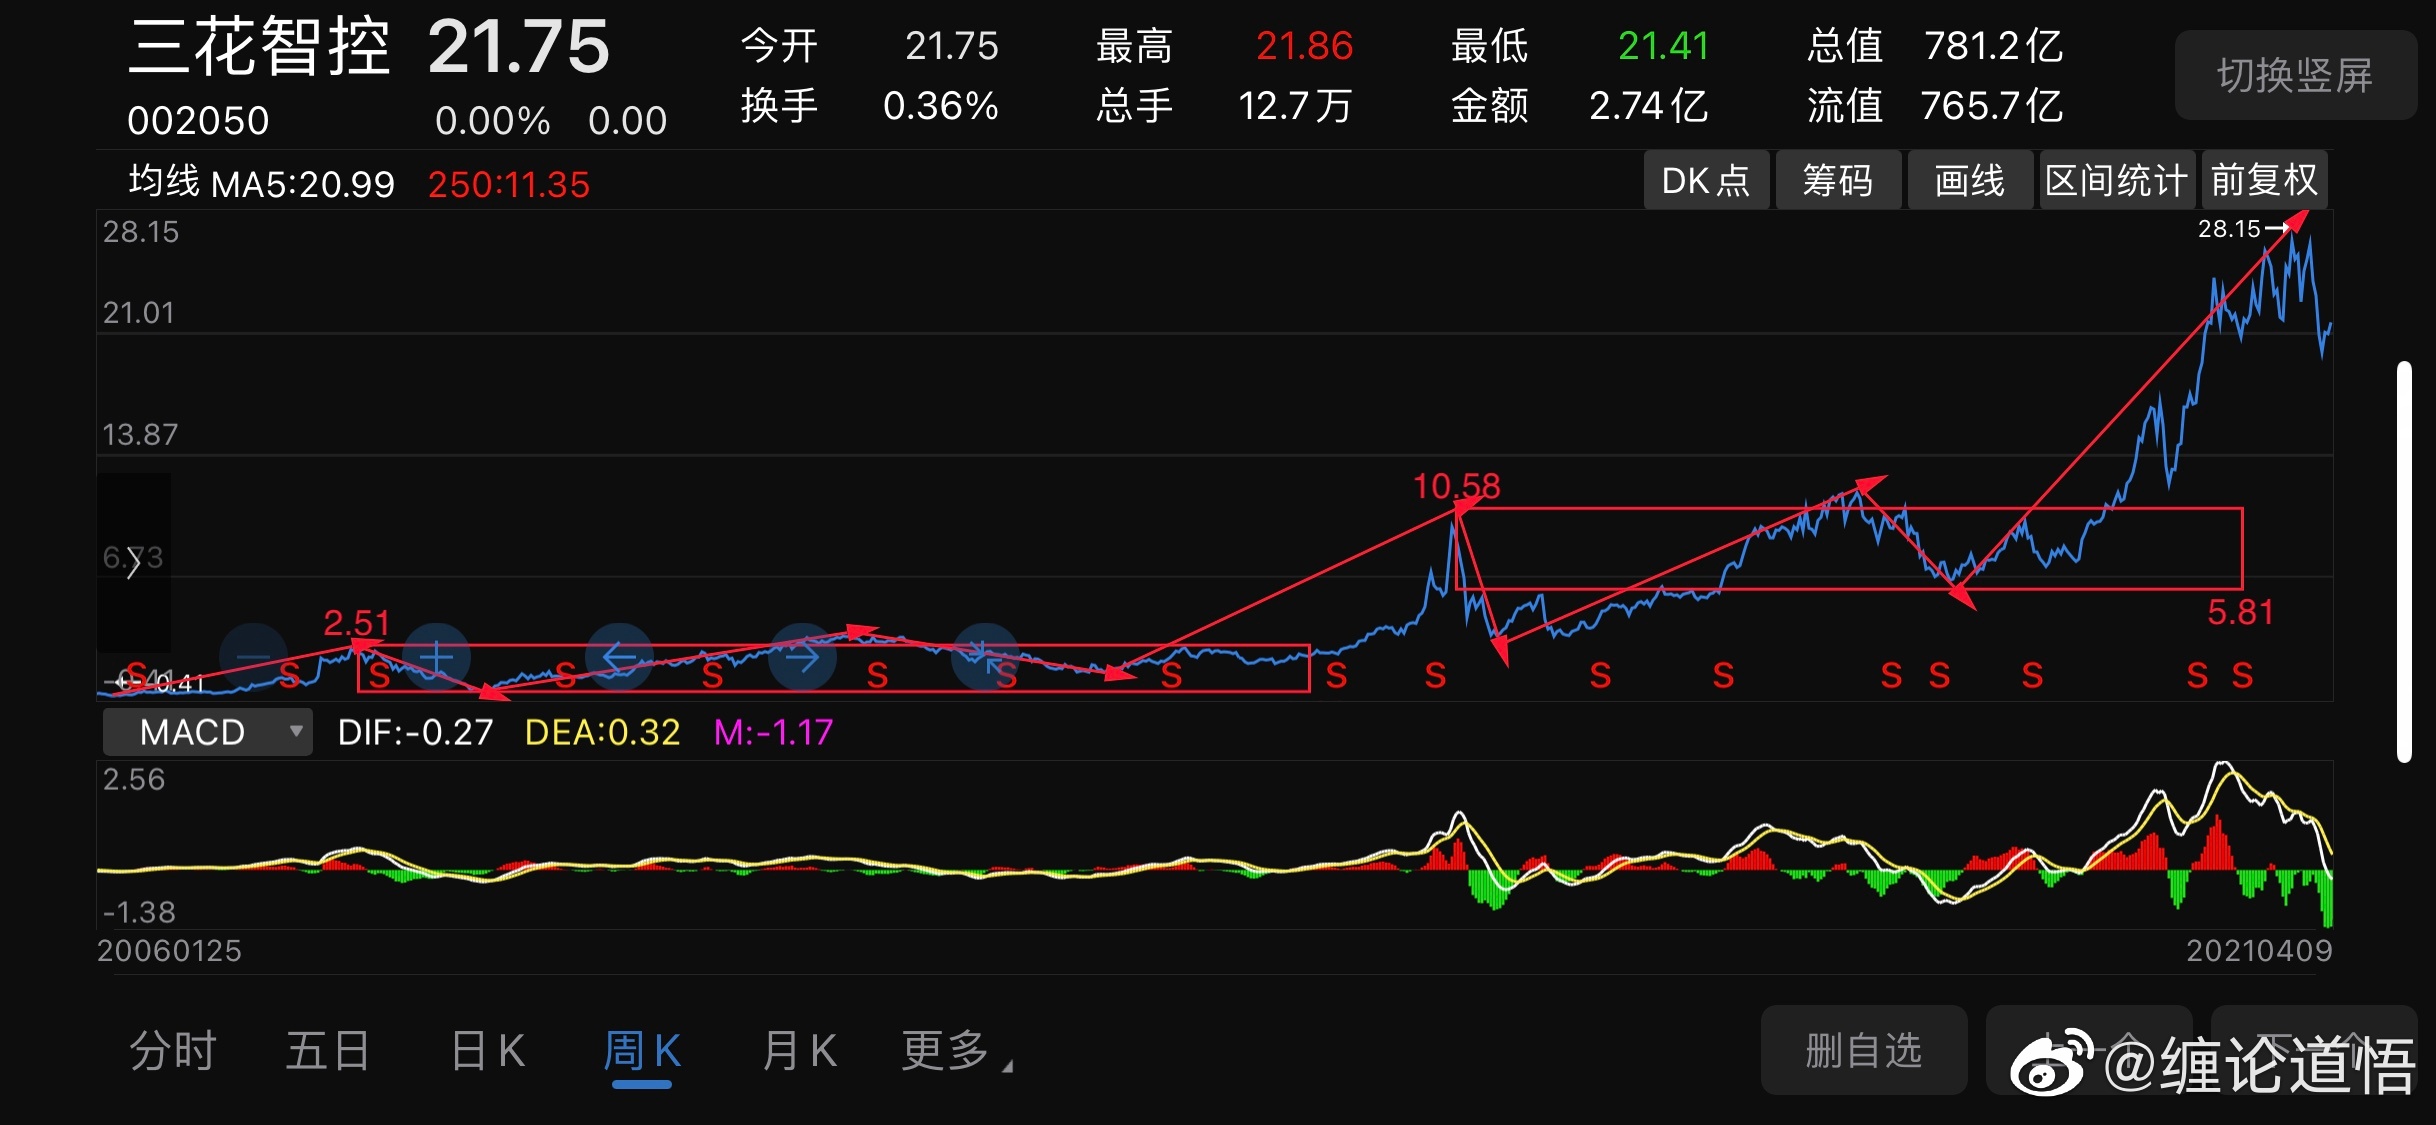Tap the MA5:20.99 moving average label
2436x1125 pixels.
[x=304, y=185]
